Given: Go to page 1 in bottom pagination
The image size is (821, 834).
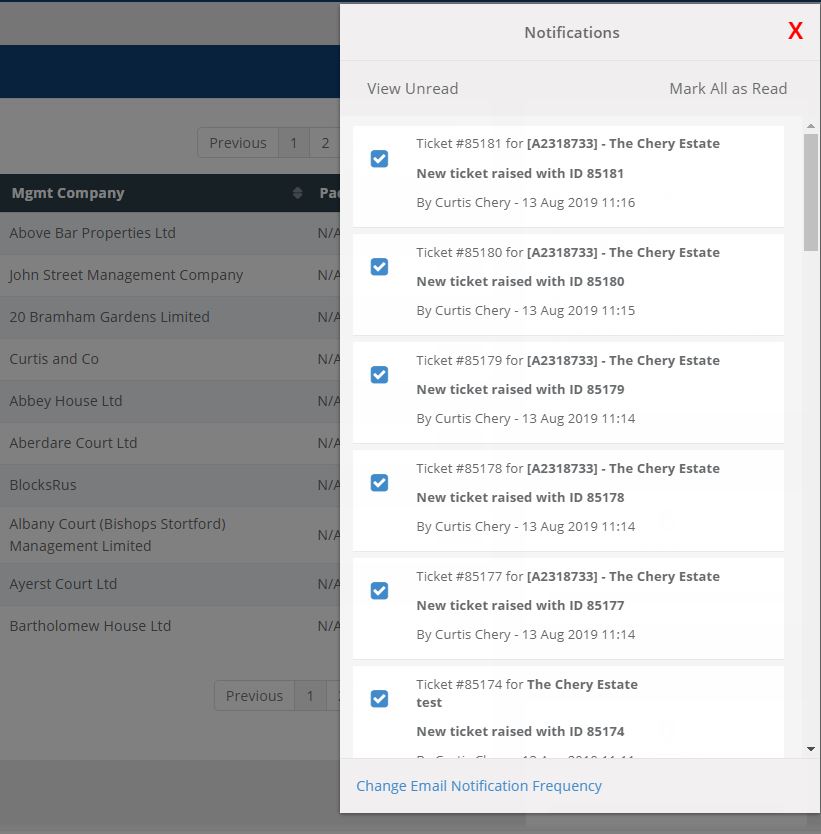Looking at the screenshot, I should tap(310, 696).
